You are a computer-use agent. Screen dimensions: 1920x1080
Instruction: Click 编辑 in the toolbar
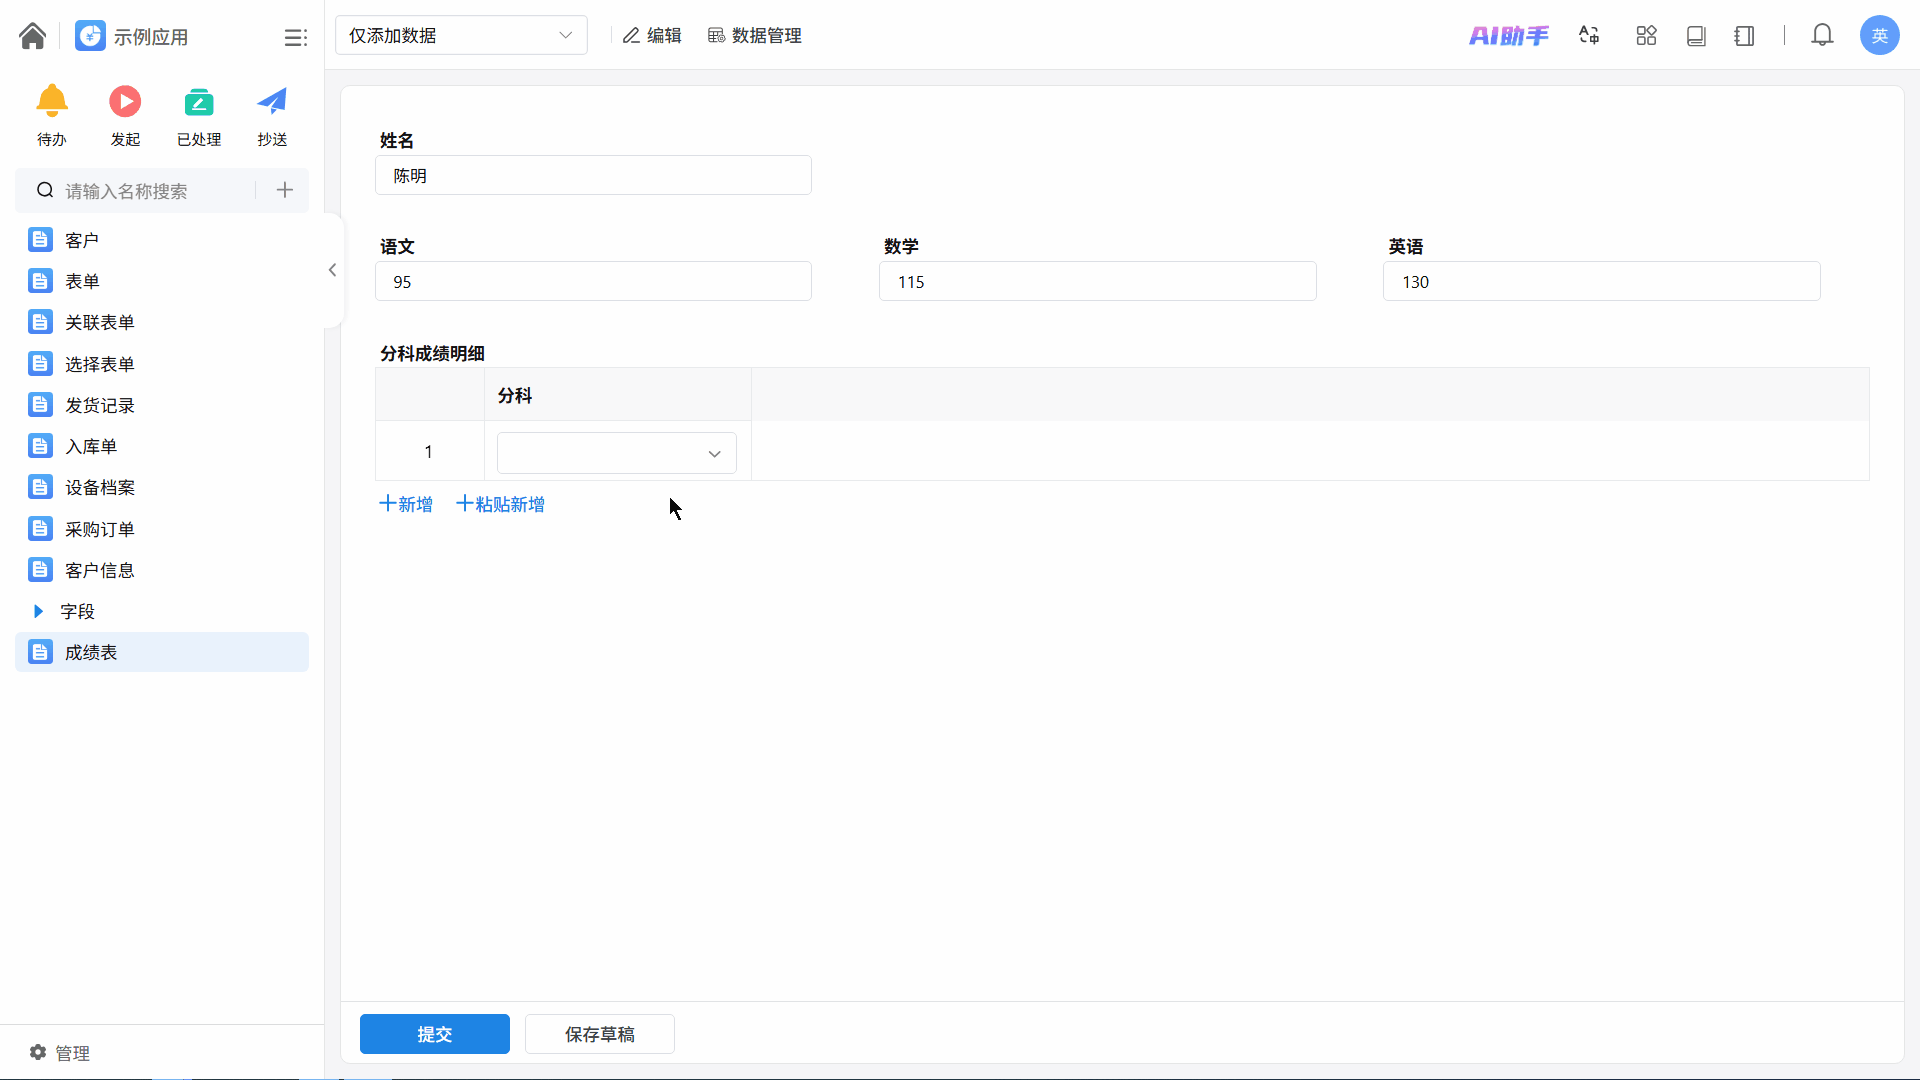(x=652, y=36)
